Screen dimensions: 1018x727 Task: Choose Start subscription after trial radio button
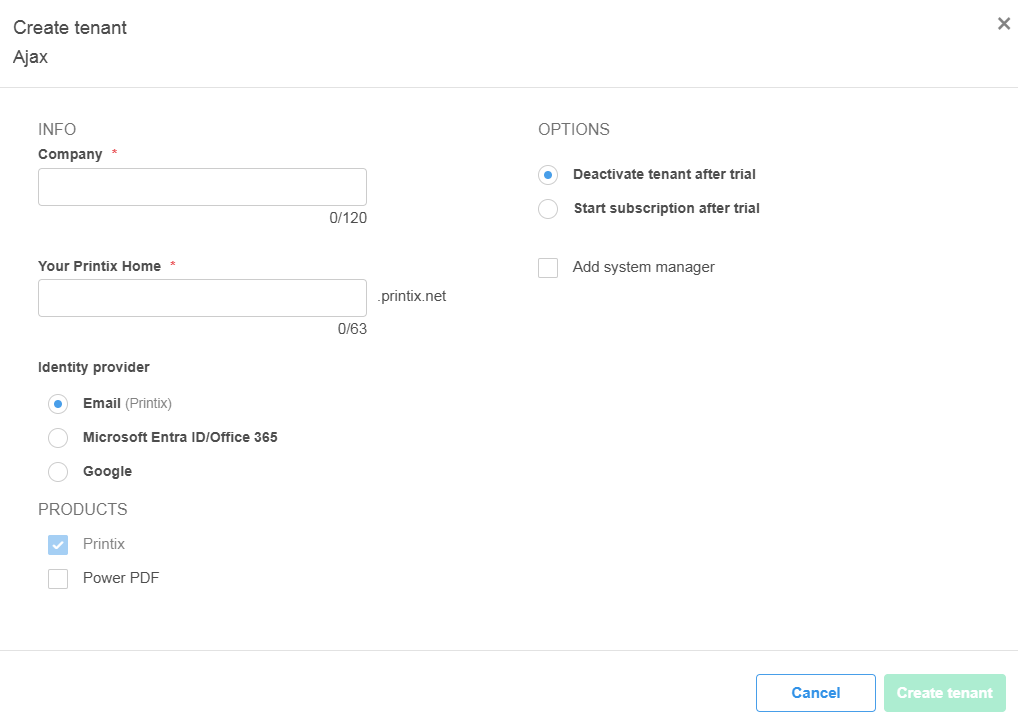pos(547,209)
